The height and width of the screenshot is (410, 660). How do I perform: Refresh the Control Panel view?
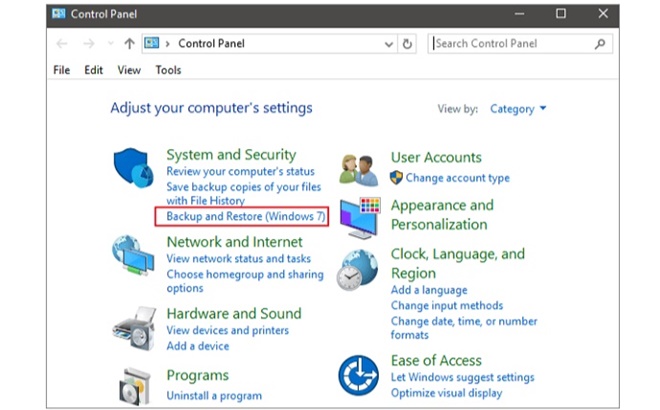pyautogui.click(x=407, y=44)
